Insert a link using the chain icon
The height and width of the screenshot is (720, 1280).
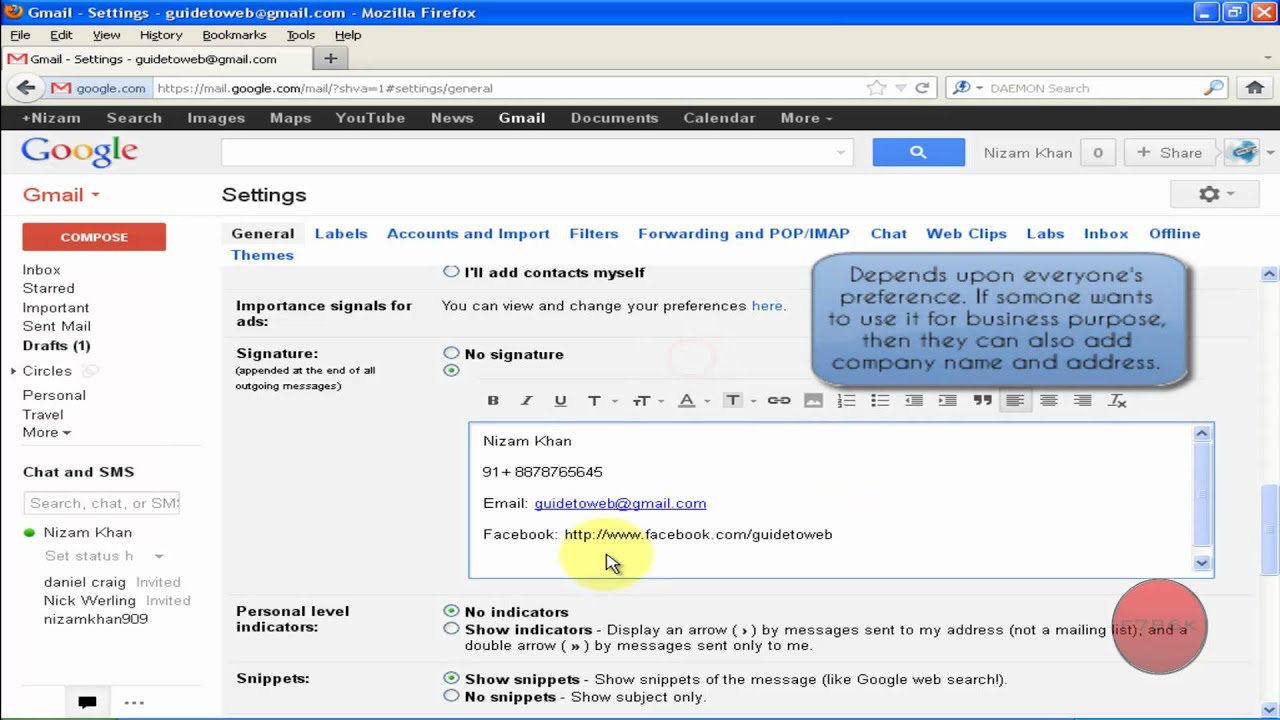tap(779, 400)
